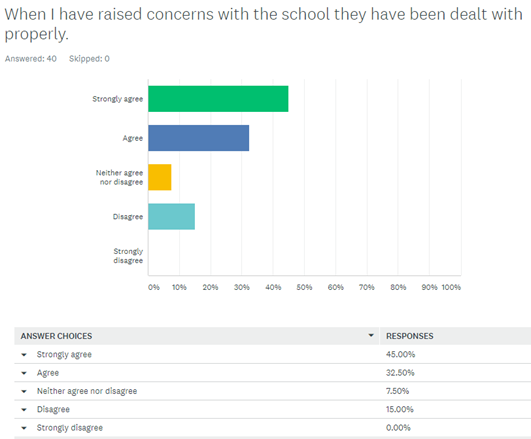
Task: Click the 50% tick on the chart axis
Action: pyautogui.click(x=304, y=287)
